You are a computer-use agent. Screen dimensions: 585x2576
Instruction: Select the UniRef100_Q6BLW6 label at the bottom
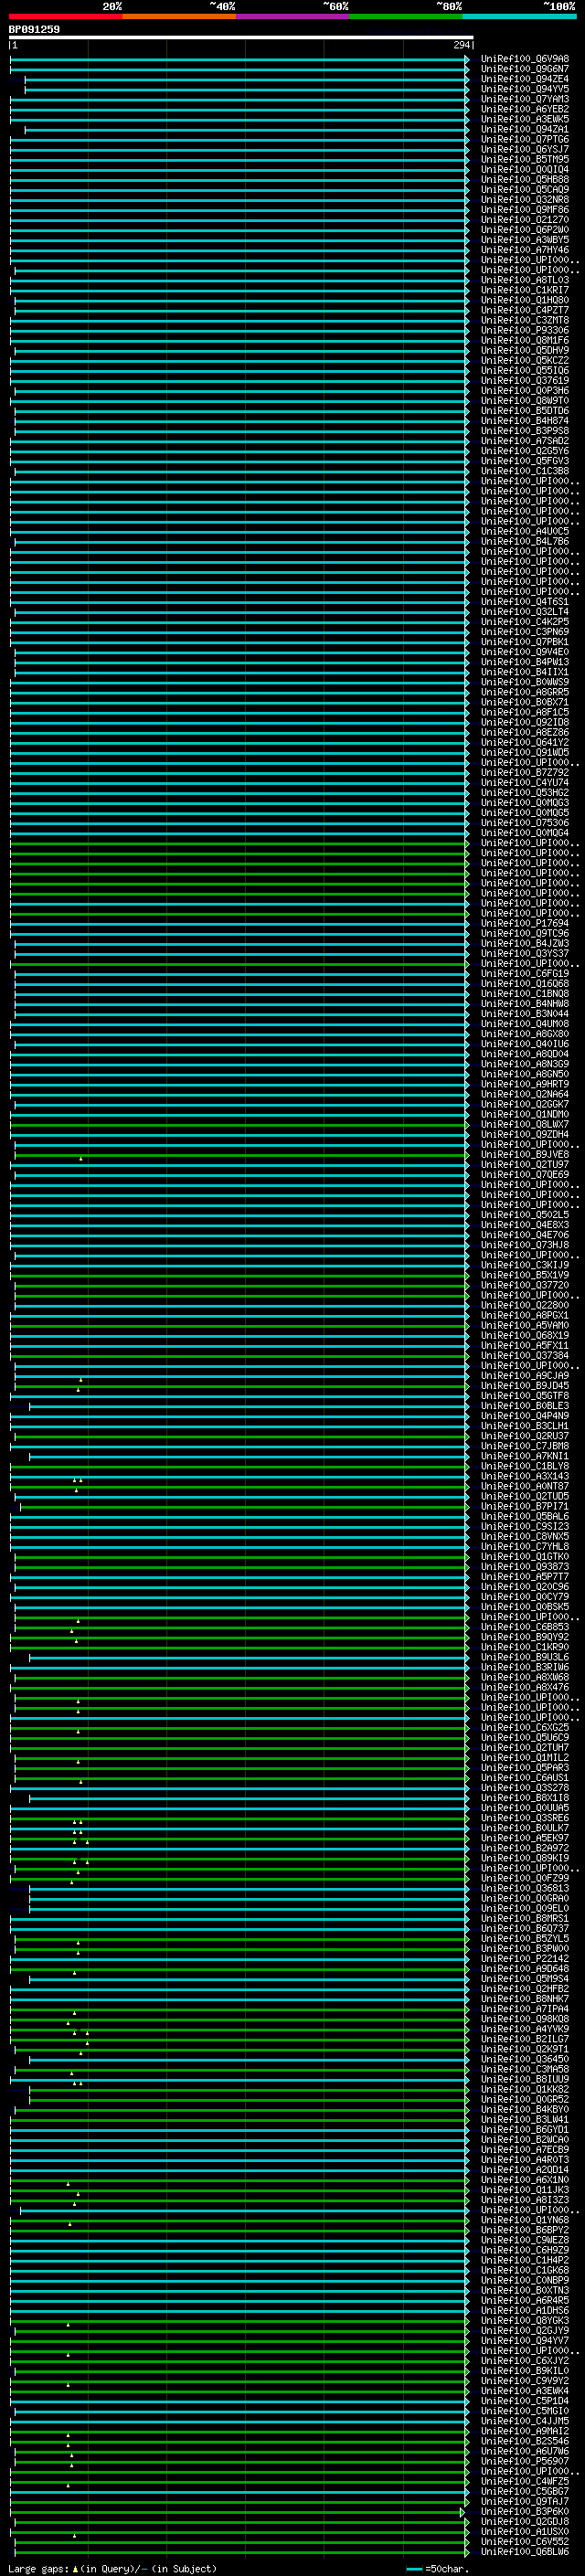click(x=524, y=2552)
